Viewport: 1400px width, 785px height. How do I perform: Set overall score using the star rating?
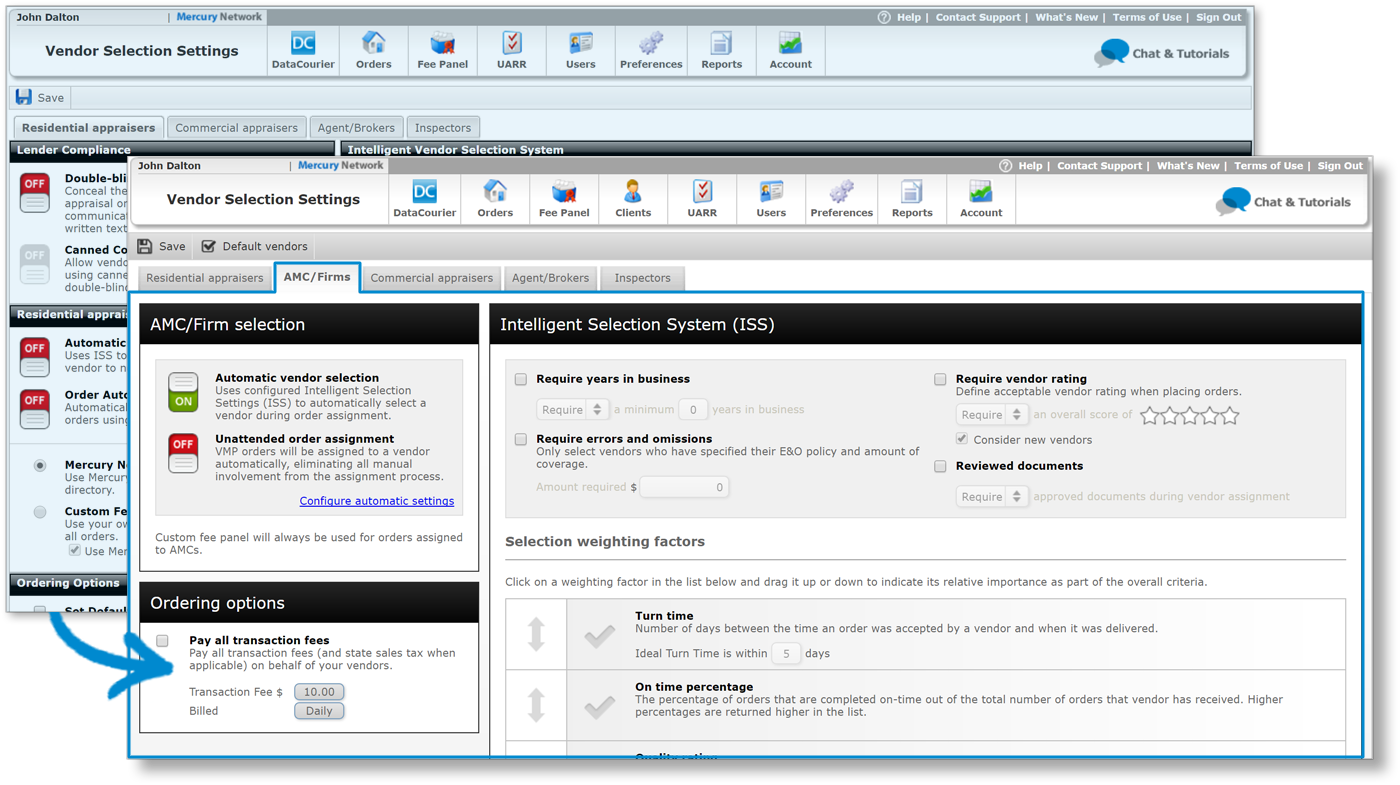[1190, 415]
